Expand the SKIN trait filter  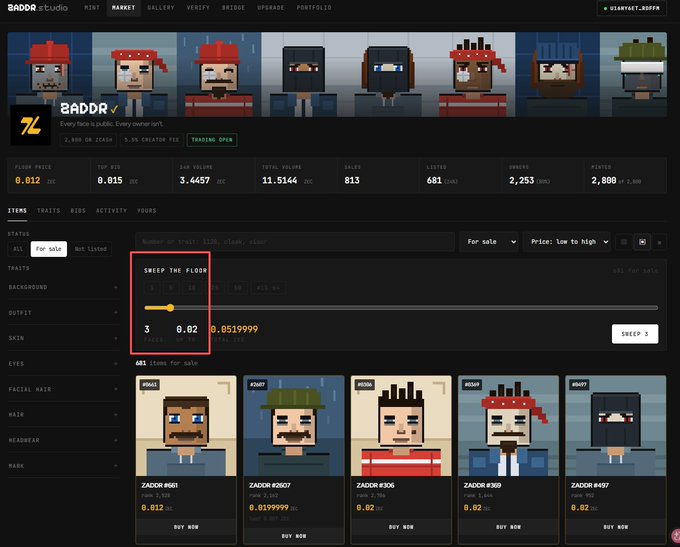pyautogui.click(x=63, y=338)
